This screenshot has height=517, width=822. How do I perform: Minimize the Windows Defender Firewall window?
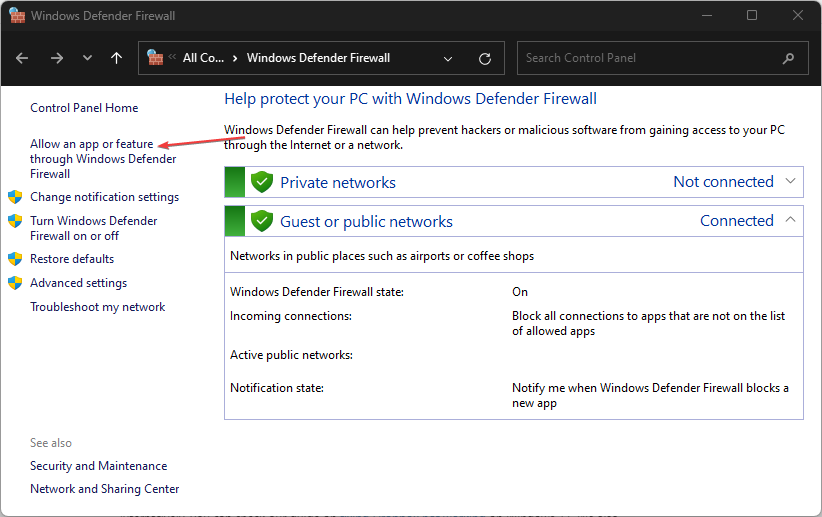707,15
